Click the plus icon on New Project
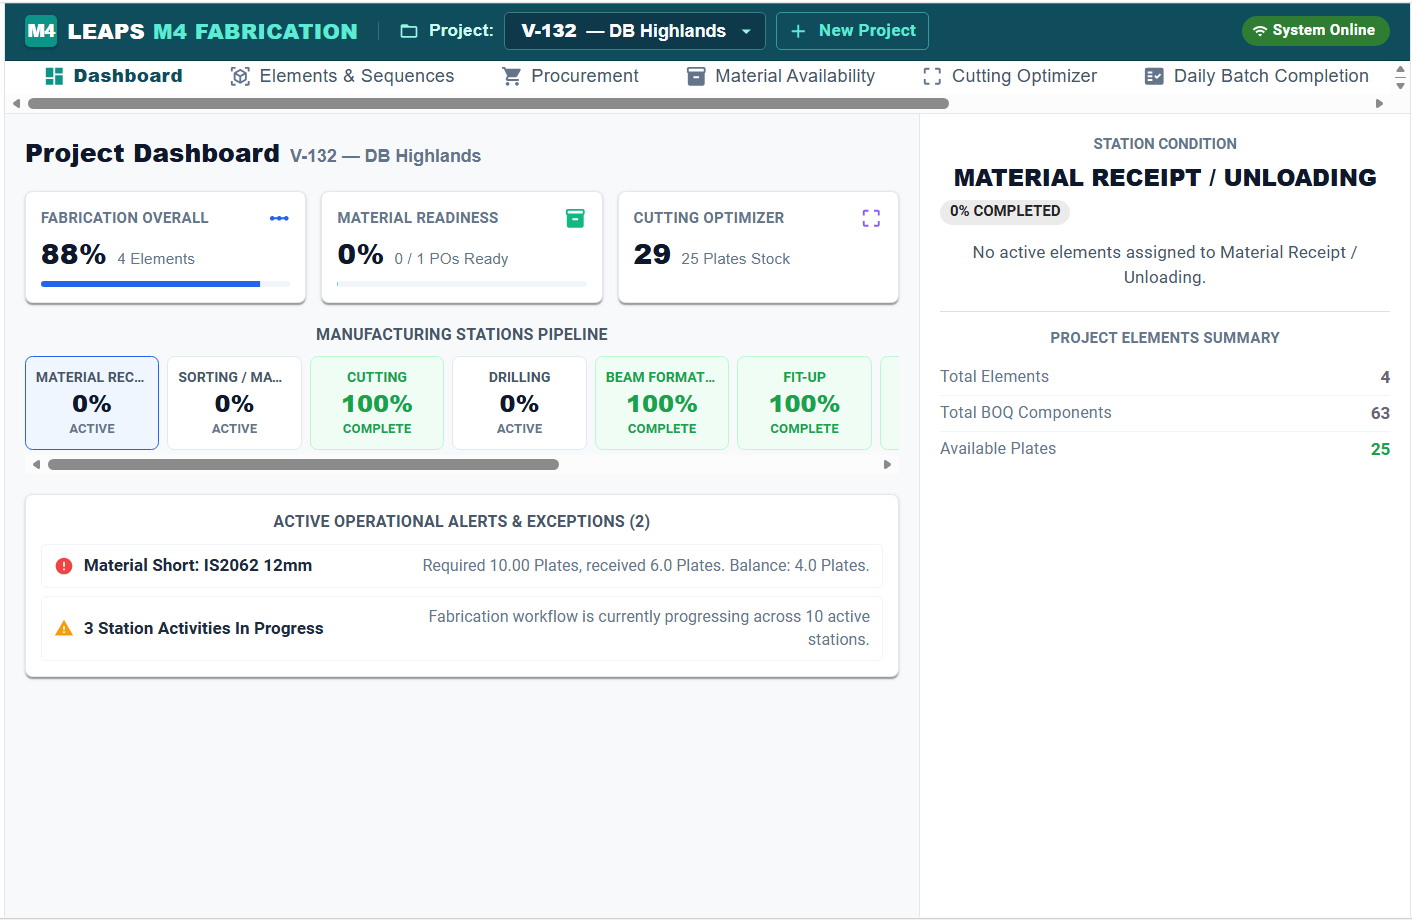 [798, 31]
